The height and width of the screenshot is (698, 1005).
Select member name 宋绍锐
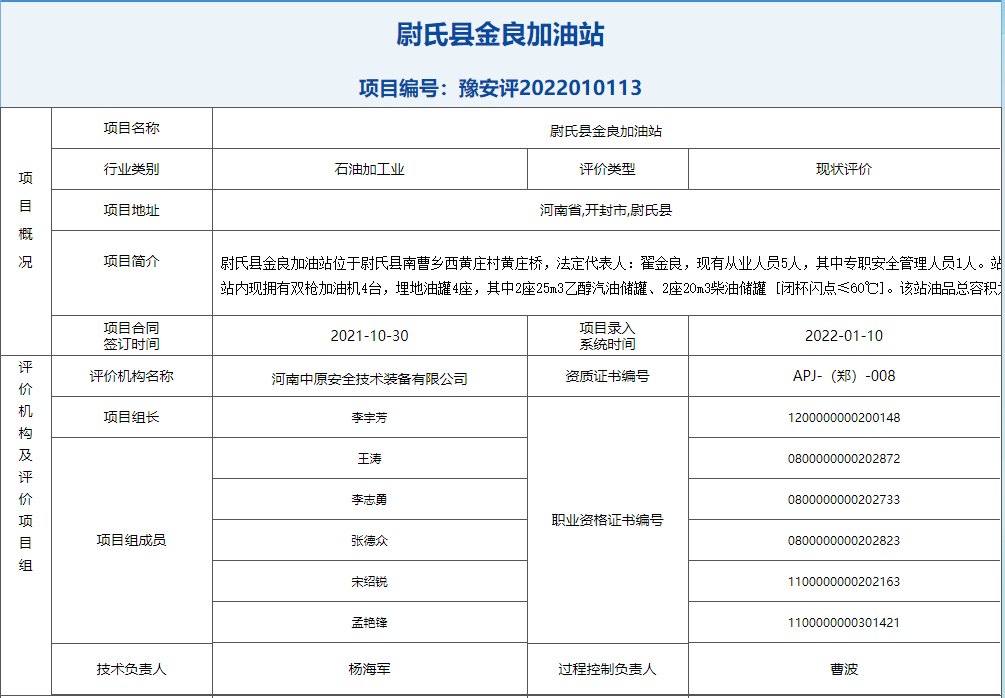(x=370, y=582)
